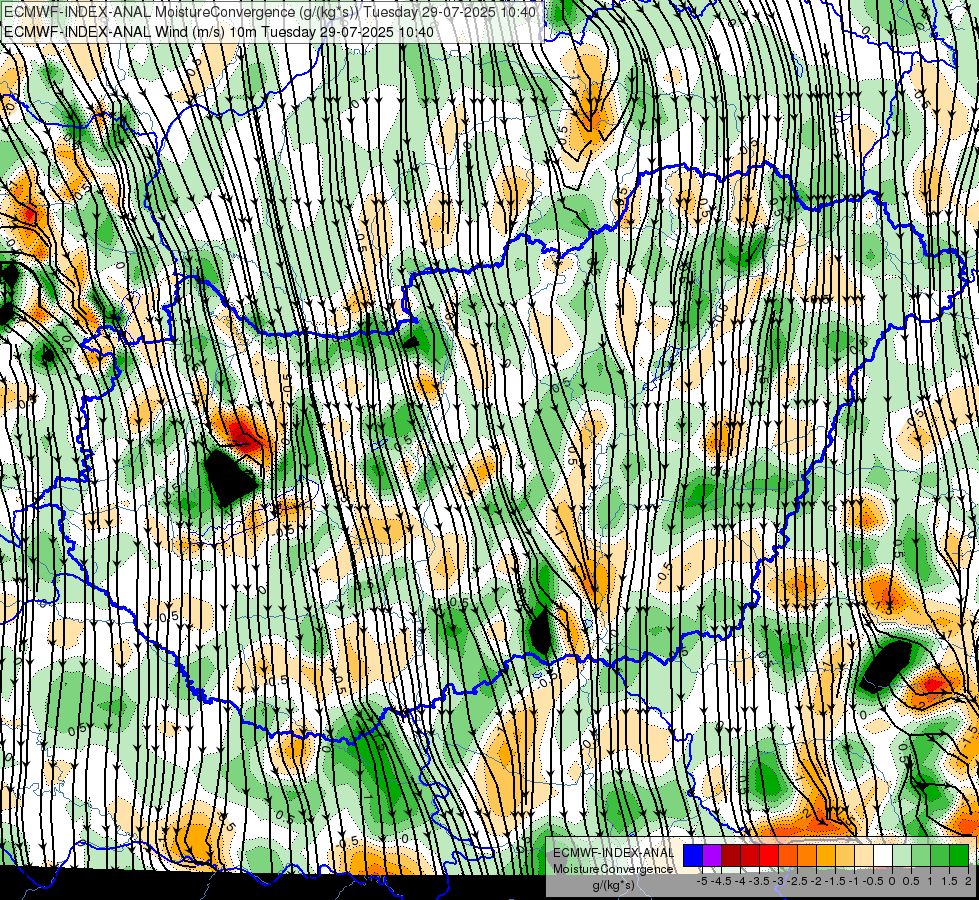Click the blue swatch in the legend
Screen dimensions: 979x900
[x=693, y=856]
